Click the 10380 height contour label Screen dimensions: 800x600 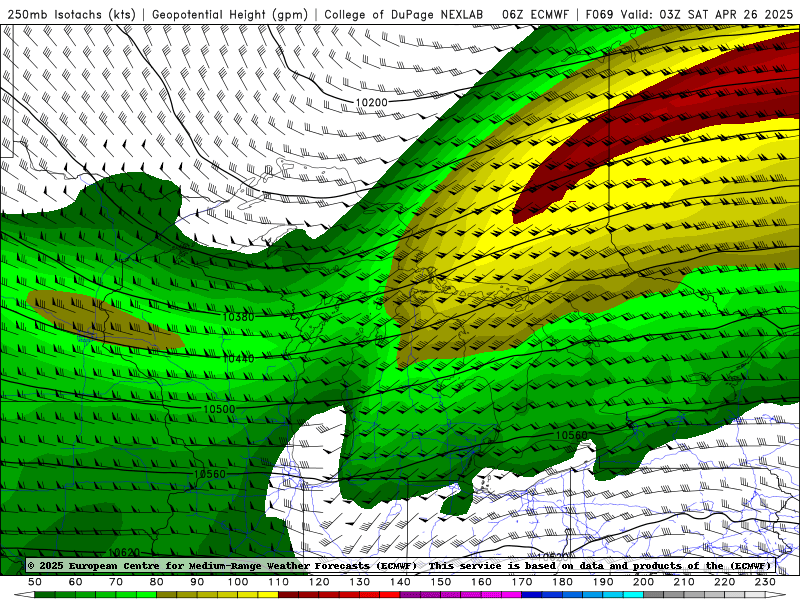[x=238, y=317]
